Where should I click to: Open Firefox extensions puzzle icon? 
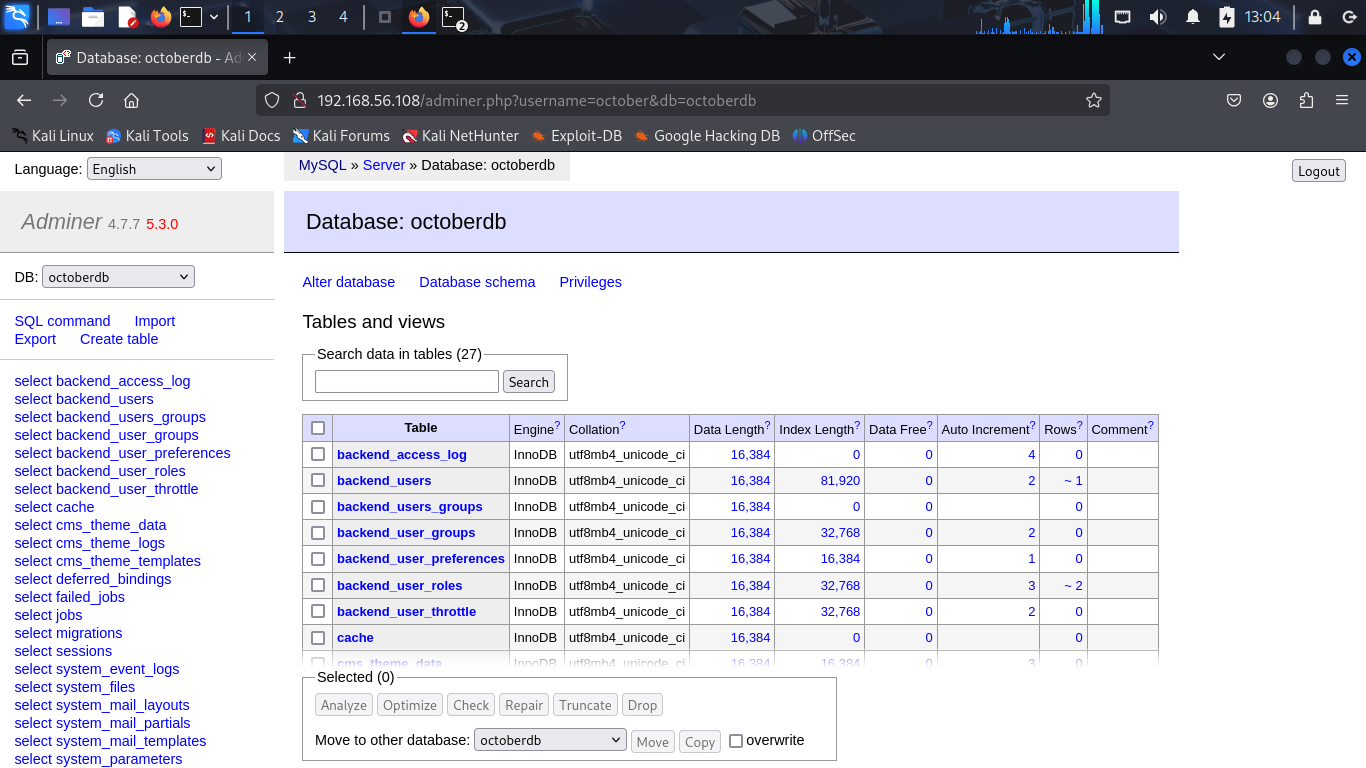1306,100
